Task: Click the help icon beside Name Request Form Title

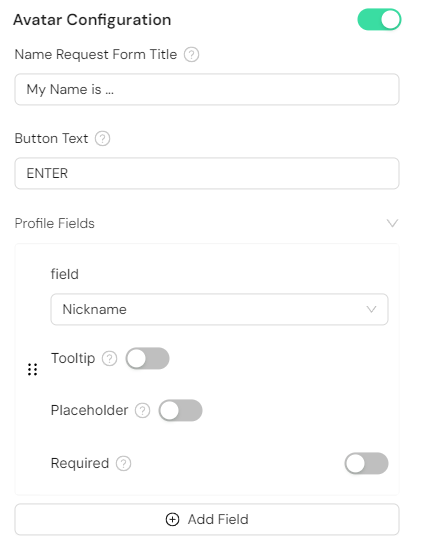Action: click(191, 55)
